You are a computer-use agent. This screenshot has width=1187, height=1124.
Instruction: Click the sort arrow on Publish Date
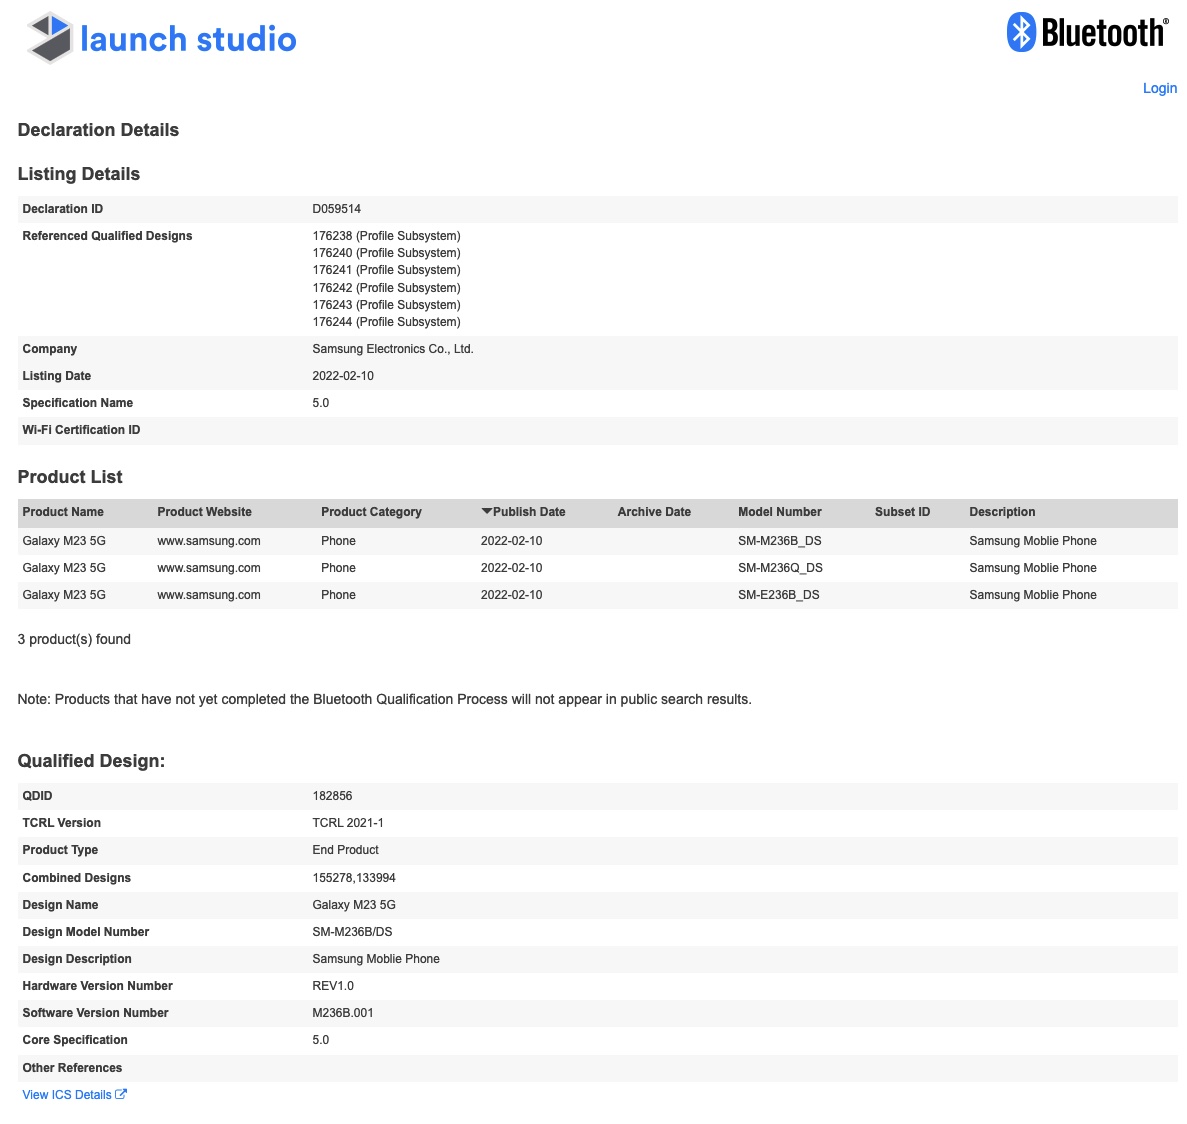coord(486,511)
